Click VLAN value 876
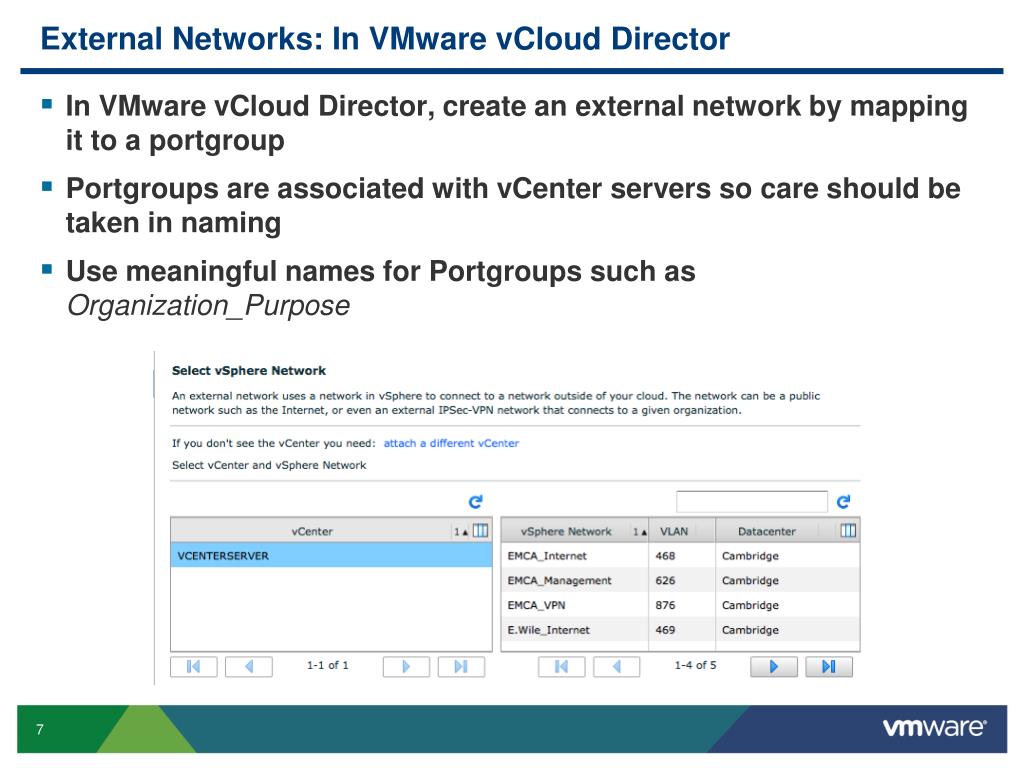Viewport: 1024px width, 768px height. coord(665,605)
